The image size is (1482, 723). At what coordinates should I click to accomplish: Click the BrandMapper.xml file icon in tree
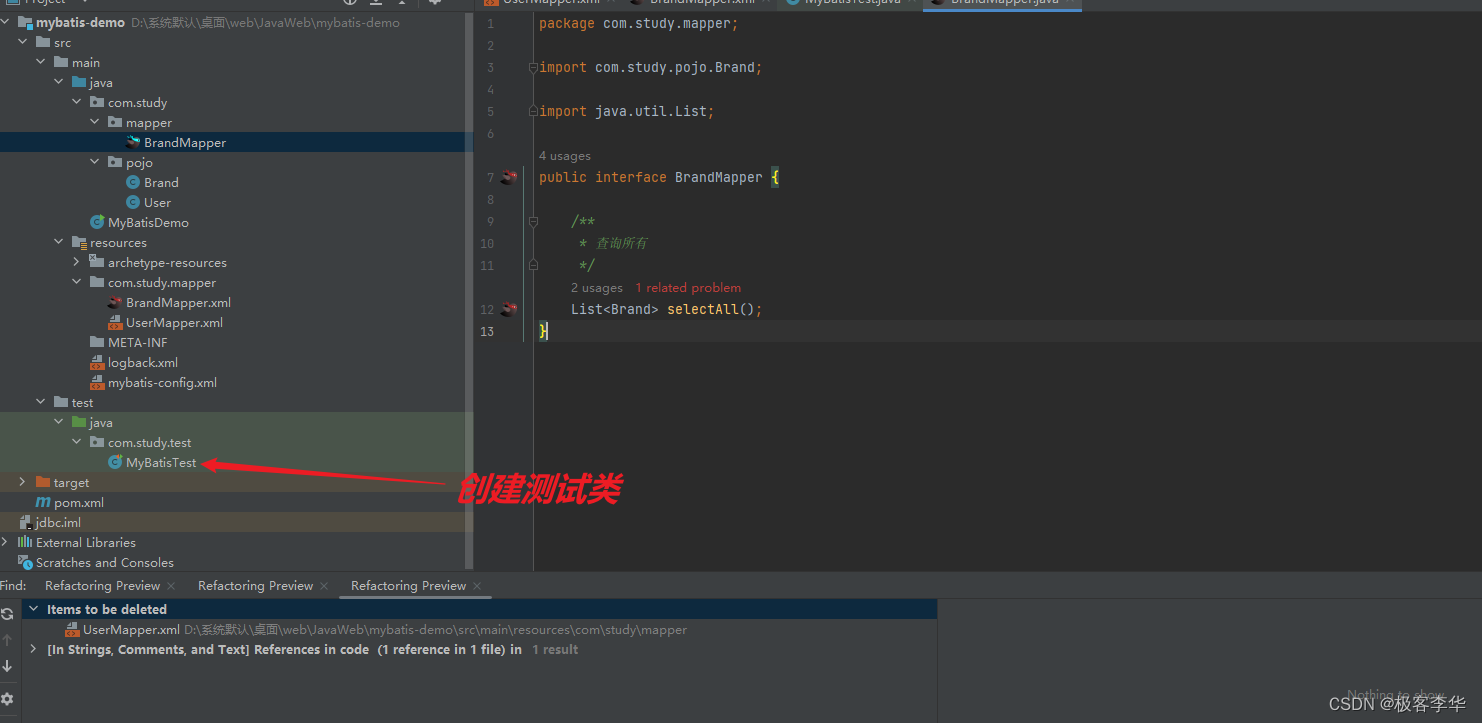[115, 302]
